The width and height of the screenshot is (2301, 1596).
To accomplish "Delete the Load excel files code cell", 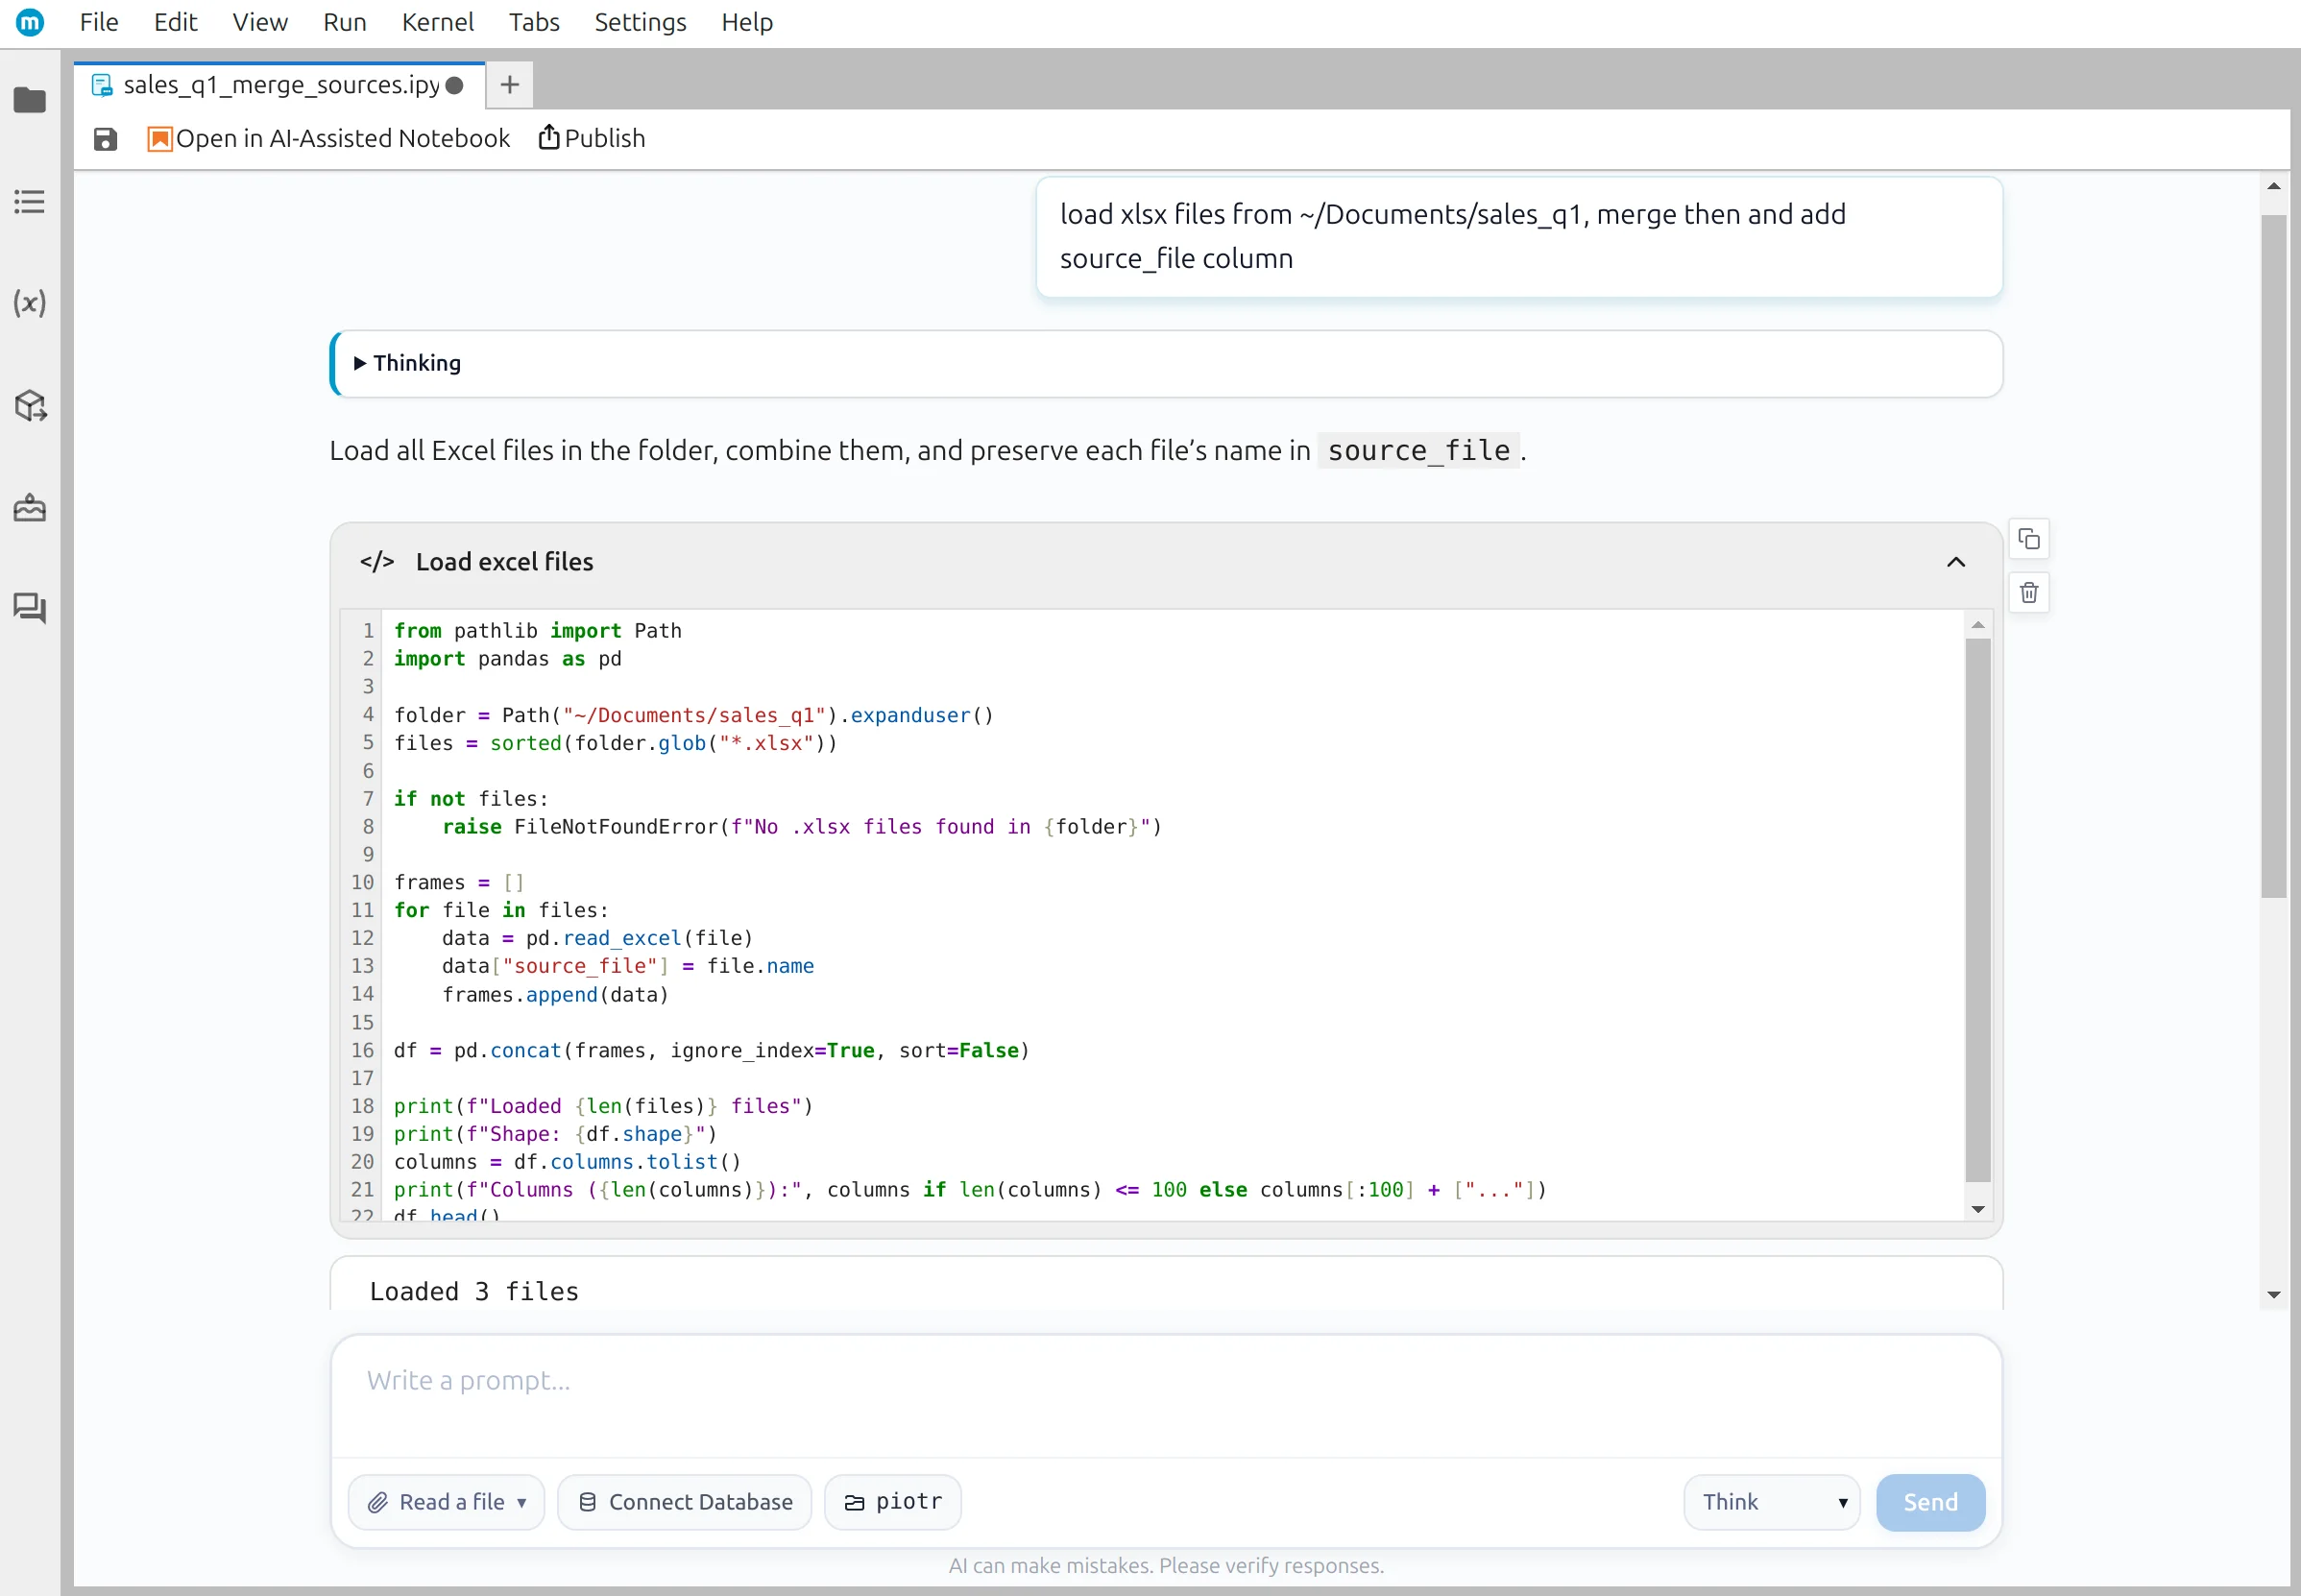I will coord(2028,593).
